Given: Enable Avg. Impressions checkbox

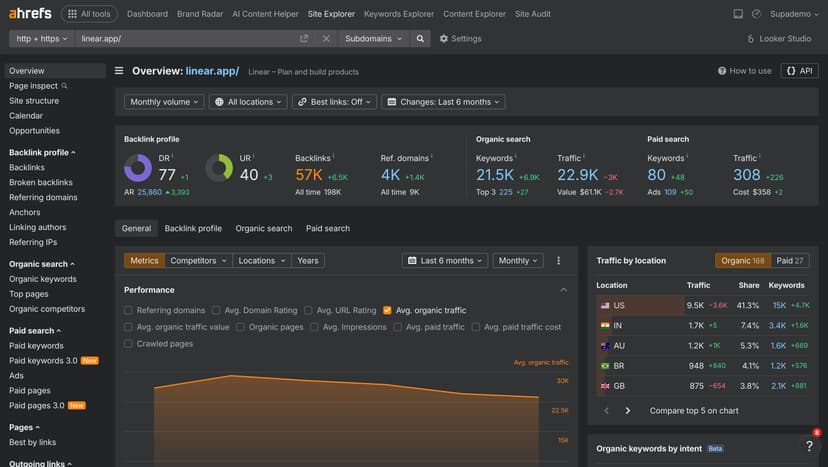Looking at the screenshot, I should coord(314,327).
